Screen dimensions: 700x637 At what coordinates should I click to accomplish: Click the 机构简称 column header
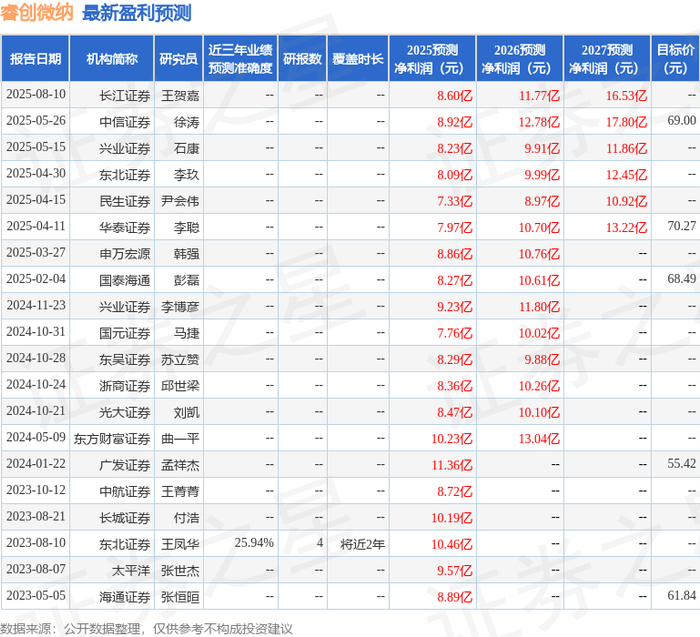(112, 58)
